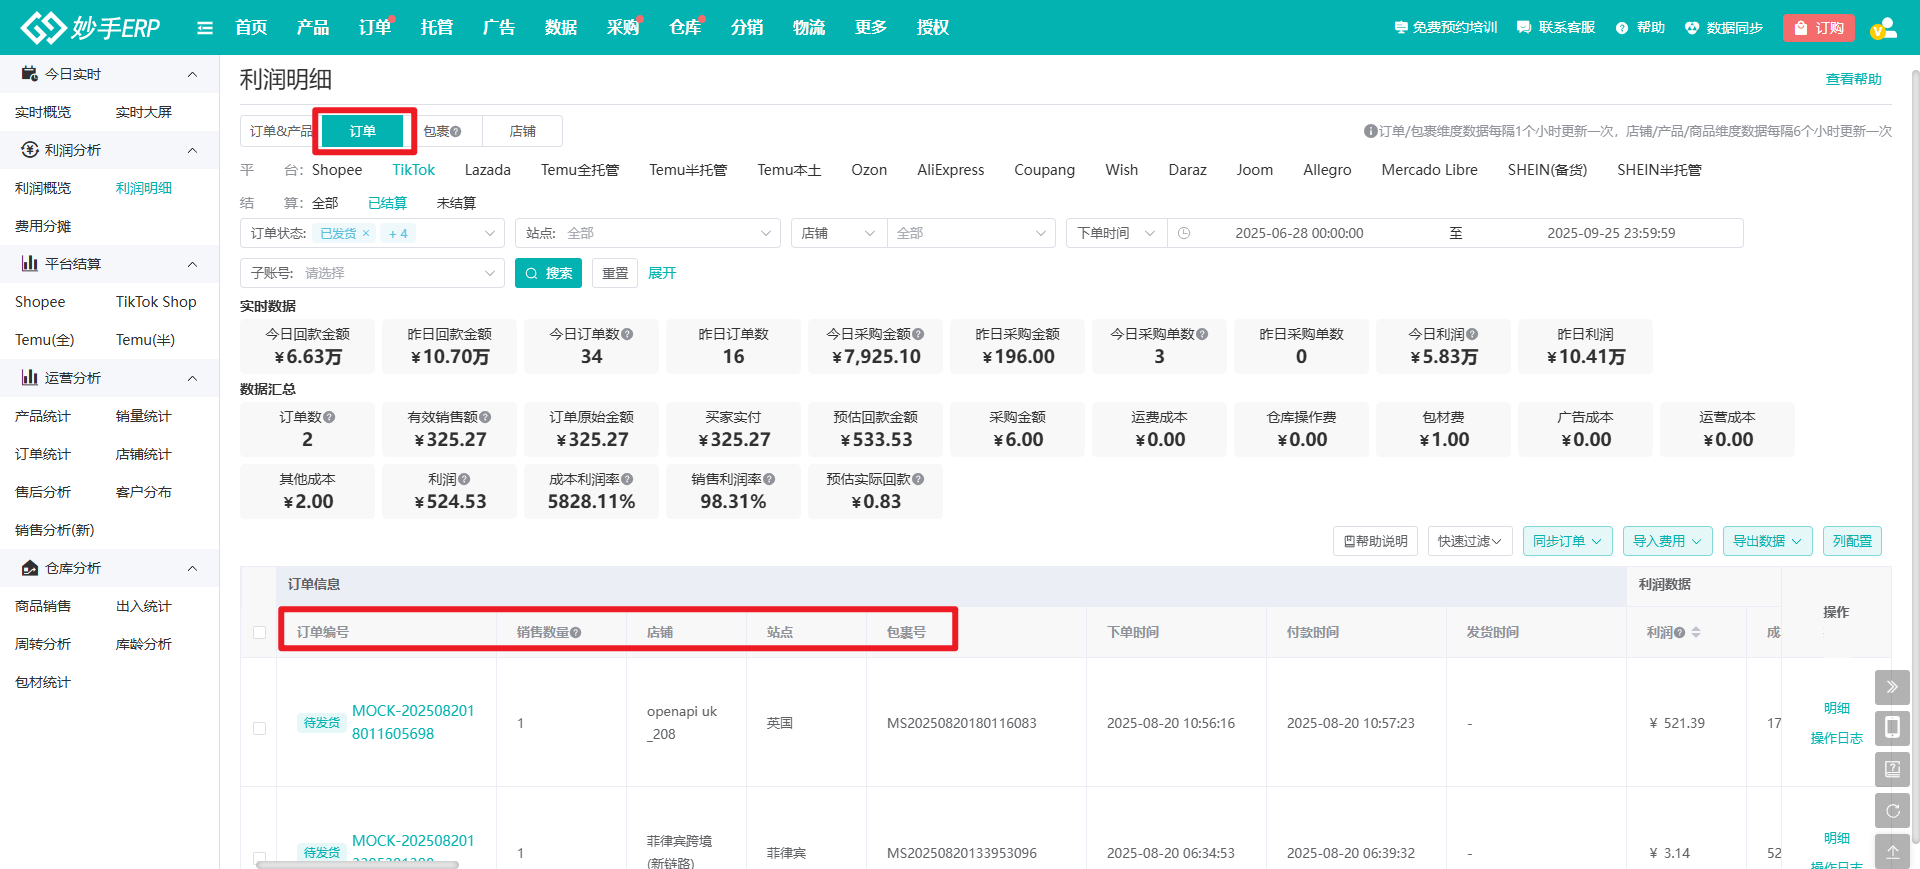The image size is (1920, 869).
Task: Click the 搜索 search button
Action: coord(548,273)
